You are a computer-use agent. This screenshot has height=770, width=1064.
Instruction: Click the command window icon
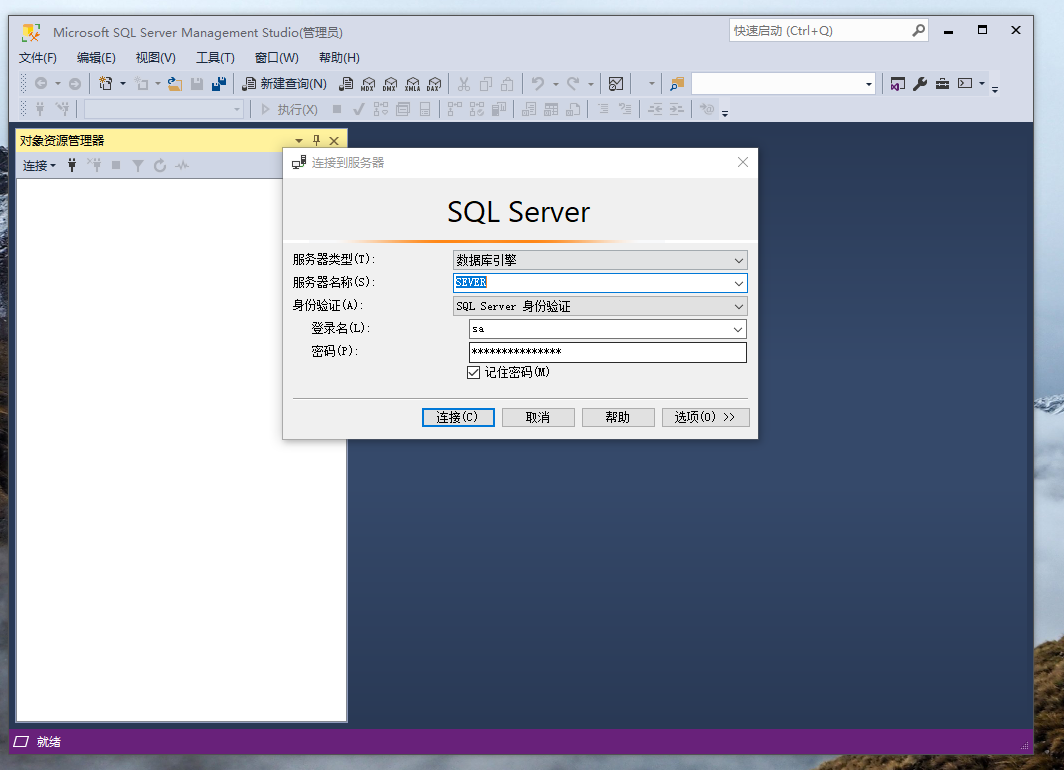click(965, 83)
